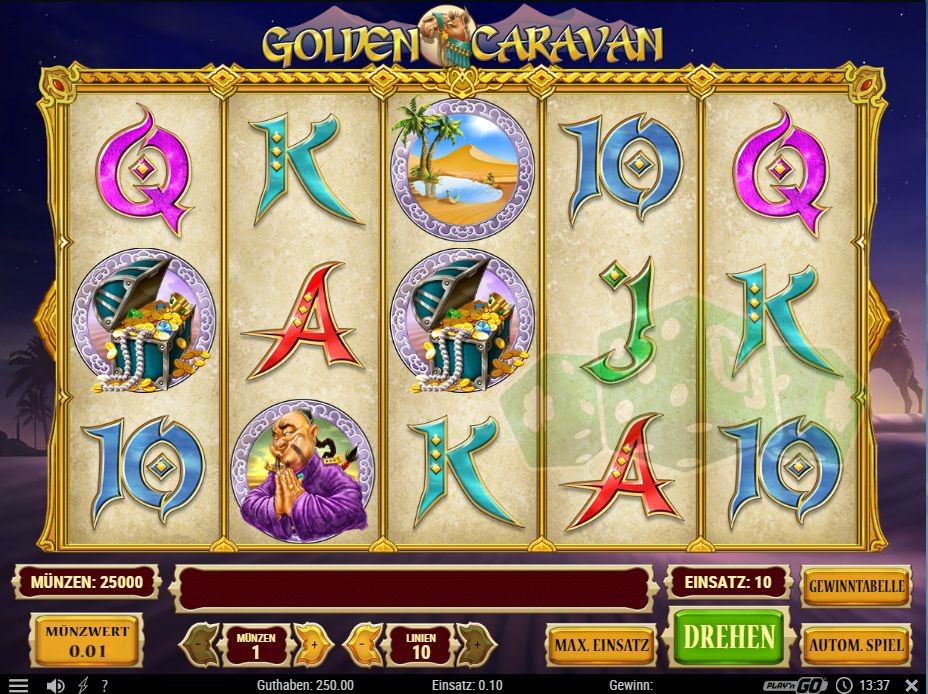
Task: Mute the game sound via speaker icon
Action: 56,685
